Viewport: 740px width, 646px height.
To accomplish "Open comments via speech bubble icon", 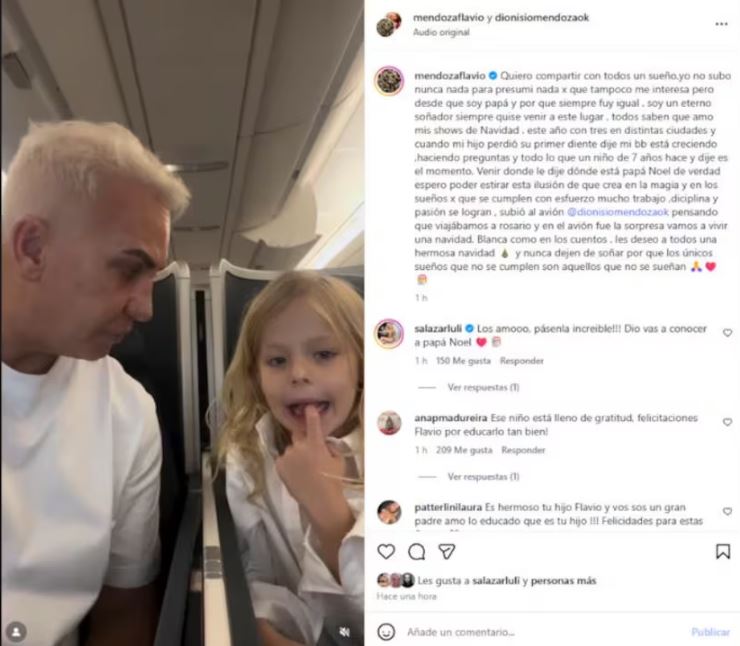I will tap(416, 551).
